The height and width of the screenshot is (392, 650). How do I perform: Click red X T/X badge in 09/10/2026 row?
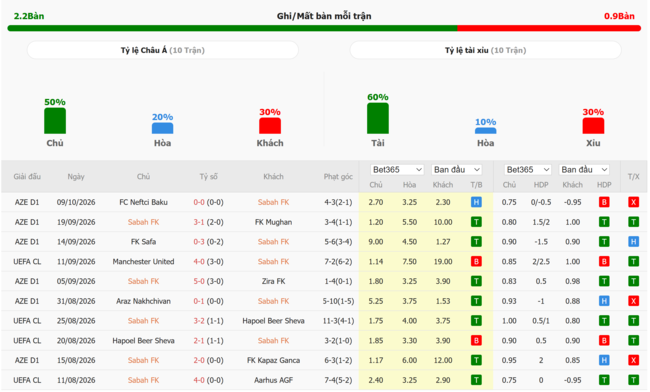[633, 202]
